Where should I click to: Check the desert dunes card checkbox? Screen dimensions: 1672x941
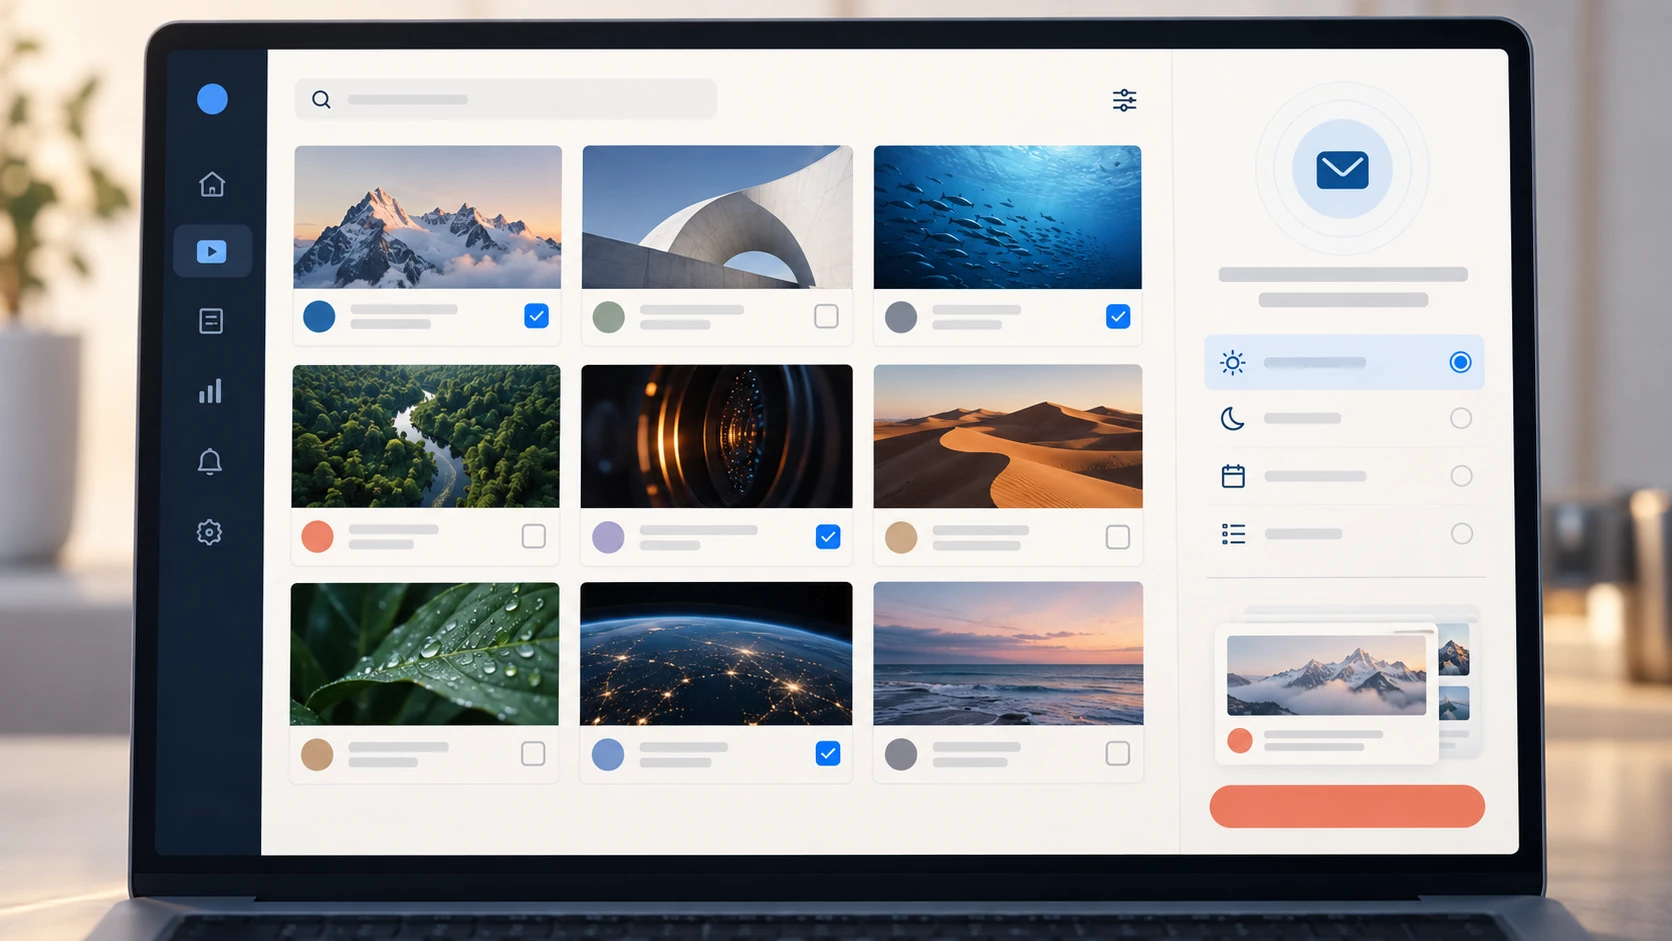pos(1118,537)
